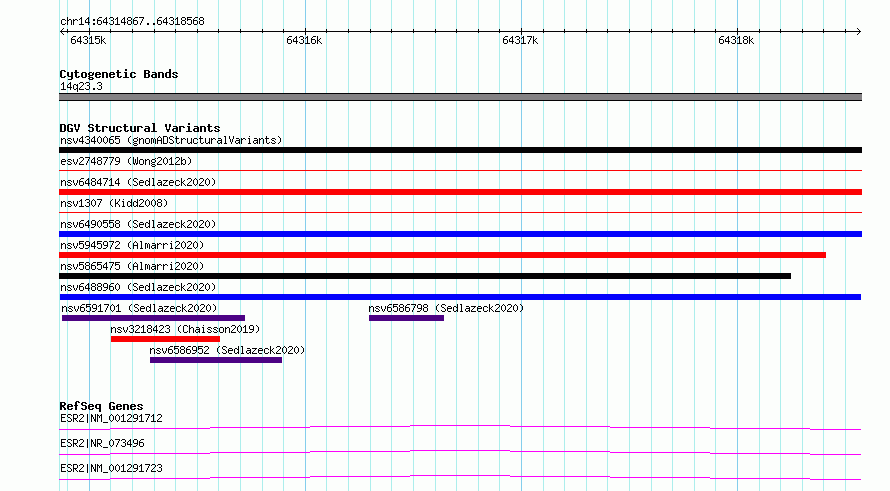890x491 pixels.
Task: Open variant nsv6488960 (Sedlazeck2020) label
Action: point(138,287)
